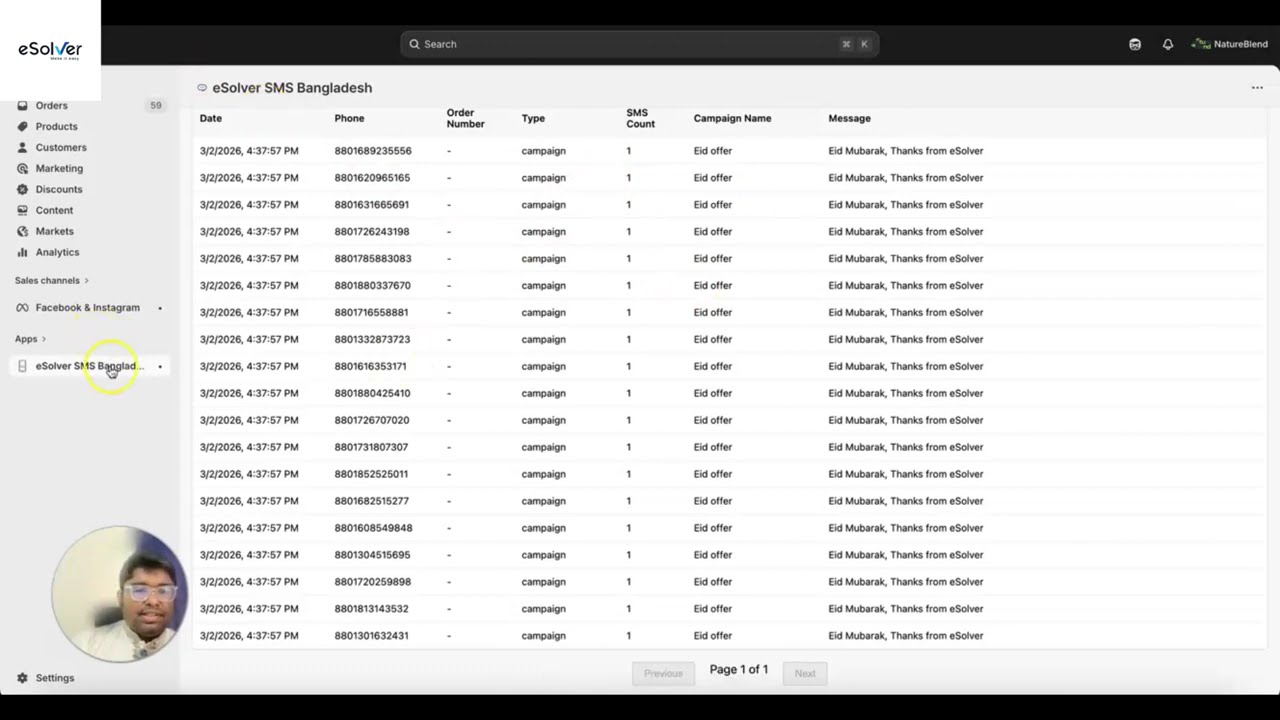This screenshot has width=1280, height=720.
Task: Click the eSolver SMS app icon in sidebar
Action: tap(22, 366)
